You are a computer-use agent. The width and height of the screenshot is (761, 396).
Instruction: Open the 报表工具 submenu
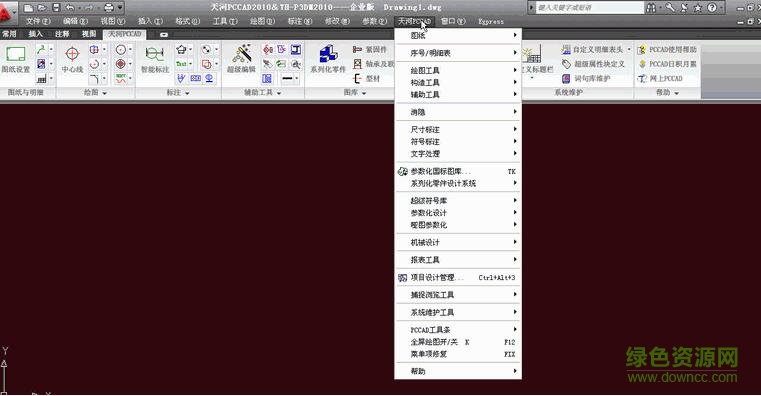(458, 260)
